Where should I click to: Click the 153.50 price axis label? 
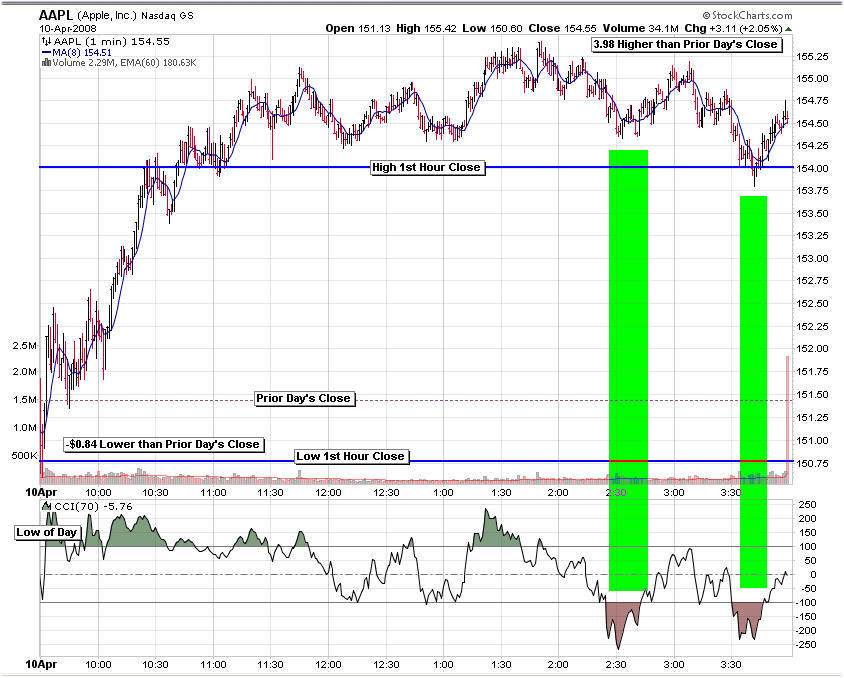pos(813,214)
